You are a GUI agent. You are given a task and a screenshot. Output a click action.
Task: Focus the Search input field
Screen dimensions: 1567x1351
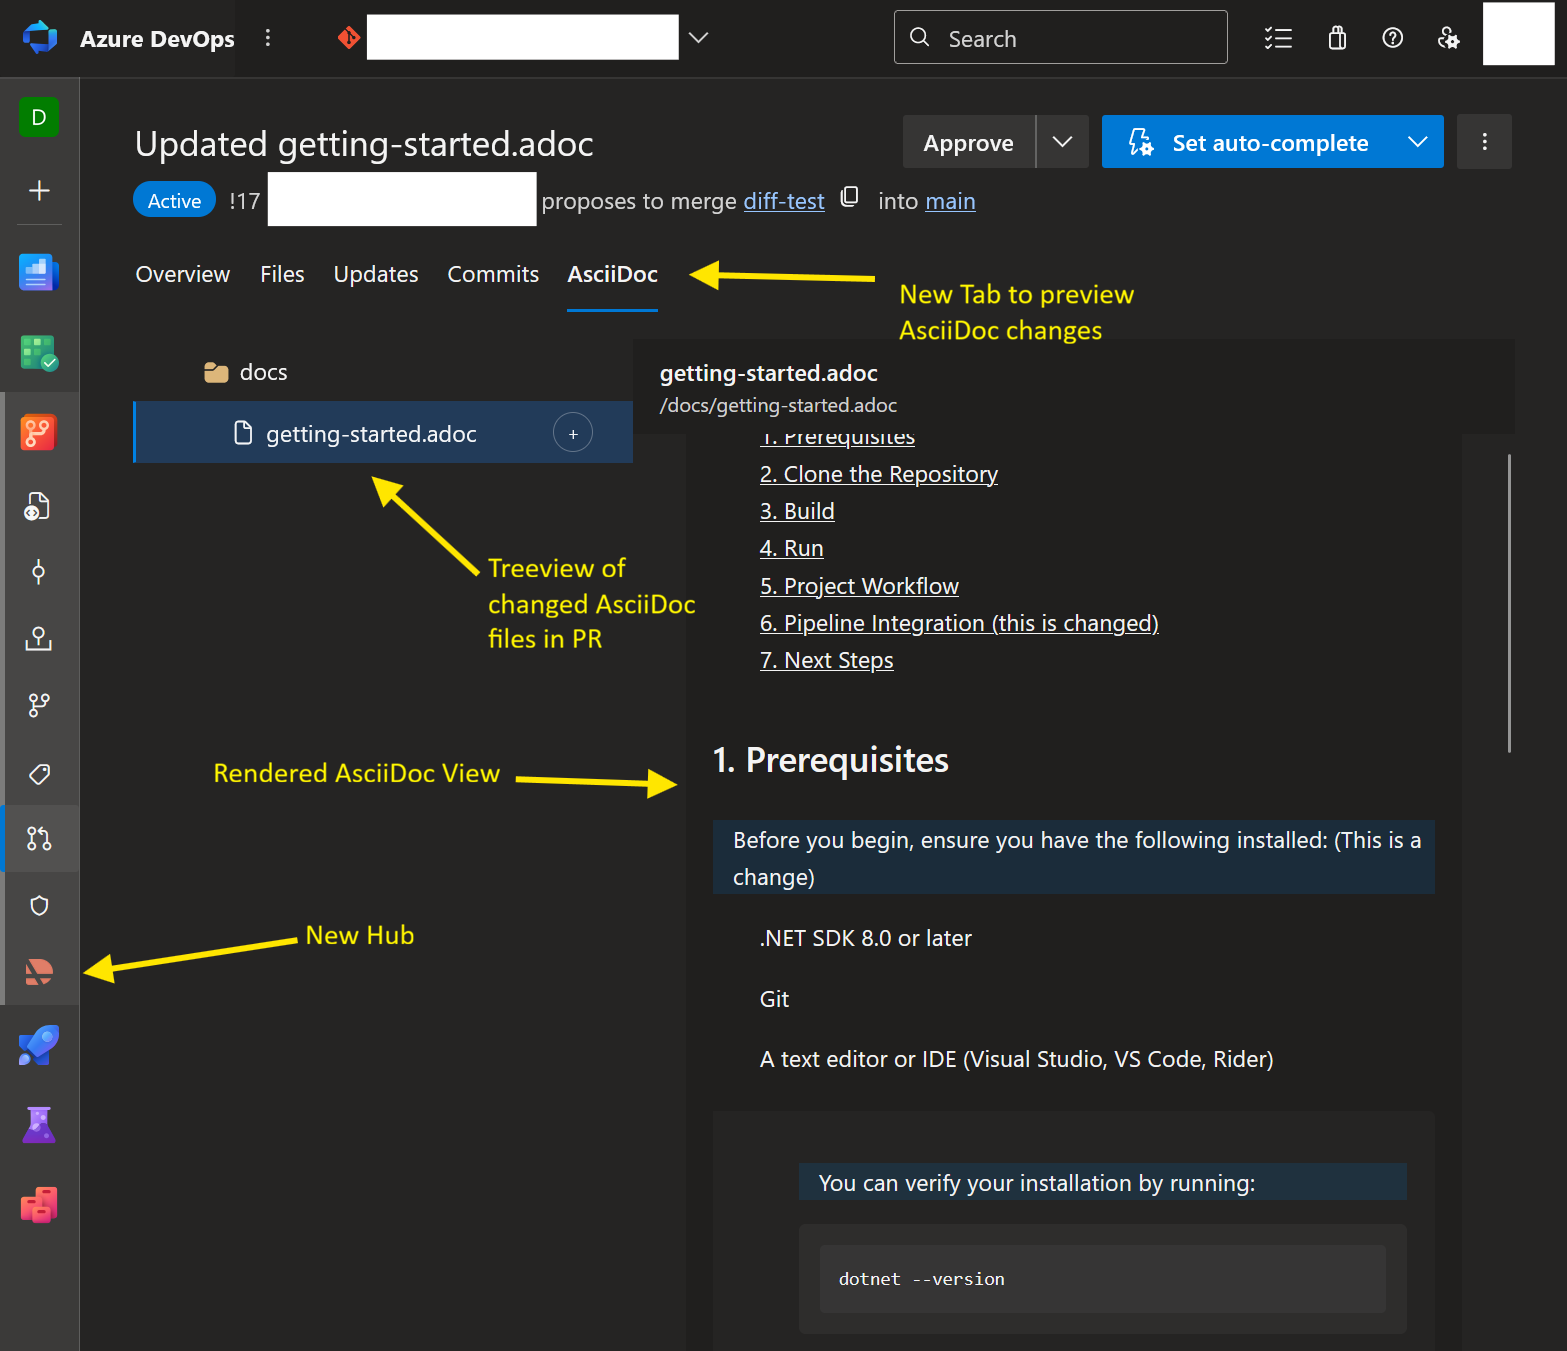(x=1060, y=38)
